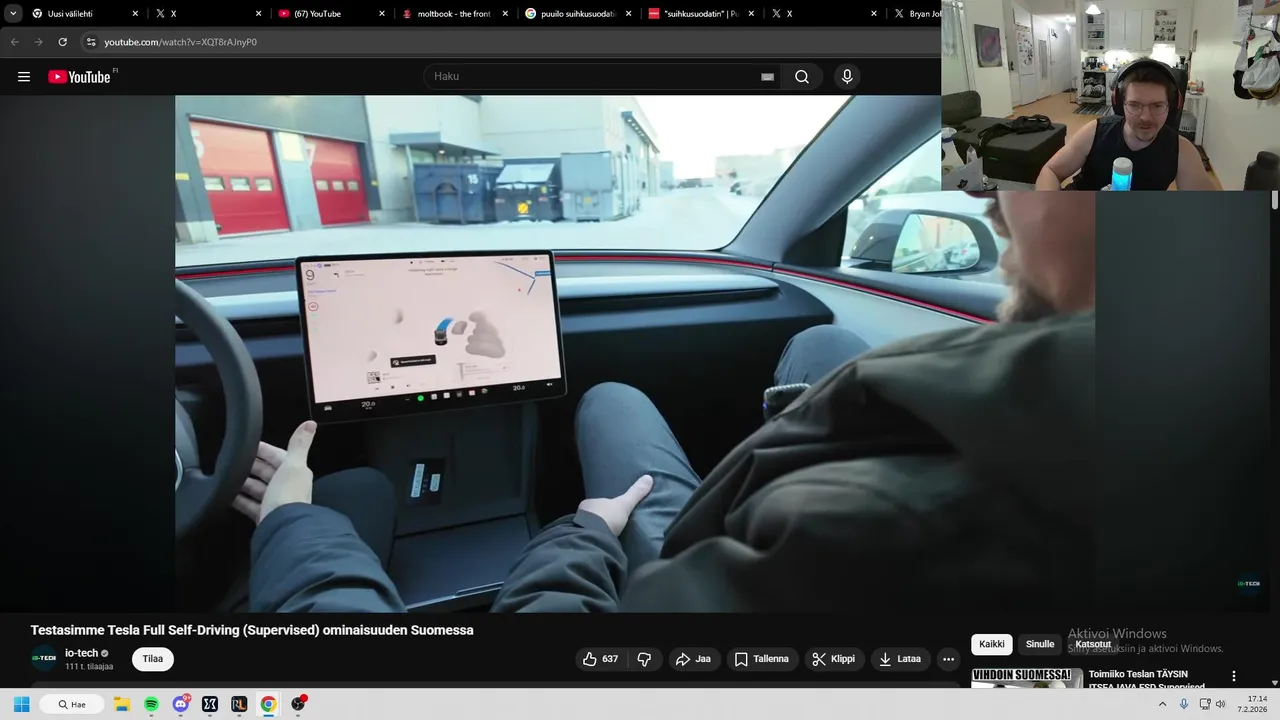1280x720 pixels.
Task: Switch to the puuilo suihkusuodatin Google tab
Action: click(x=578, y=14)
